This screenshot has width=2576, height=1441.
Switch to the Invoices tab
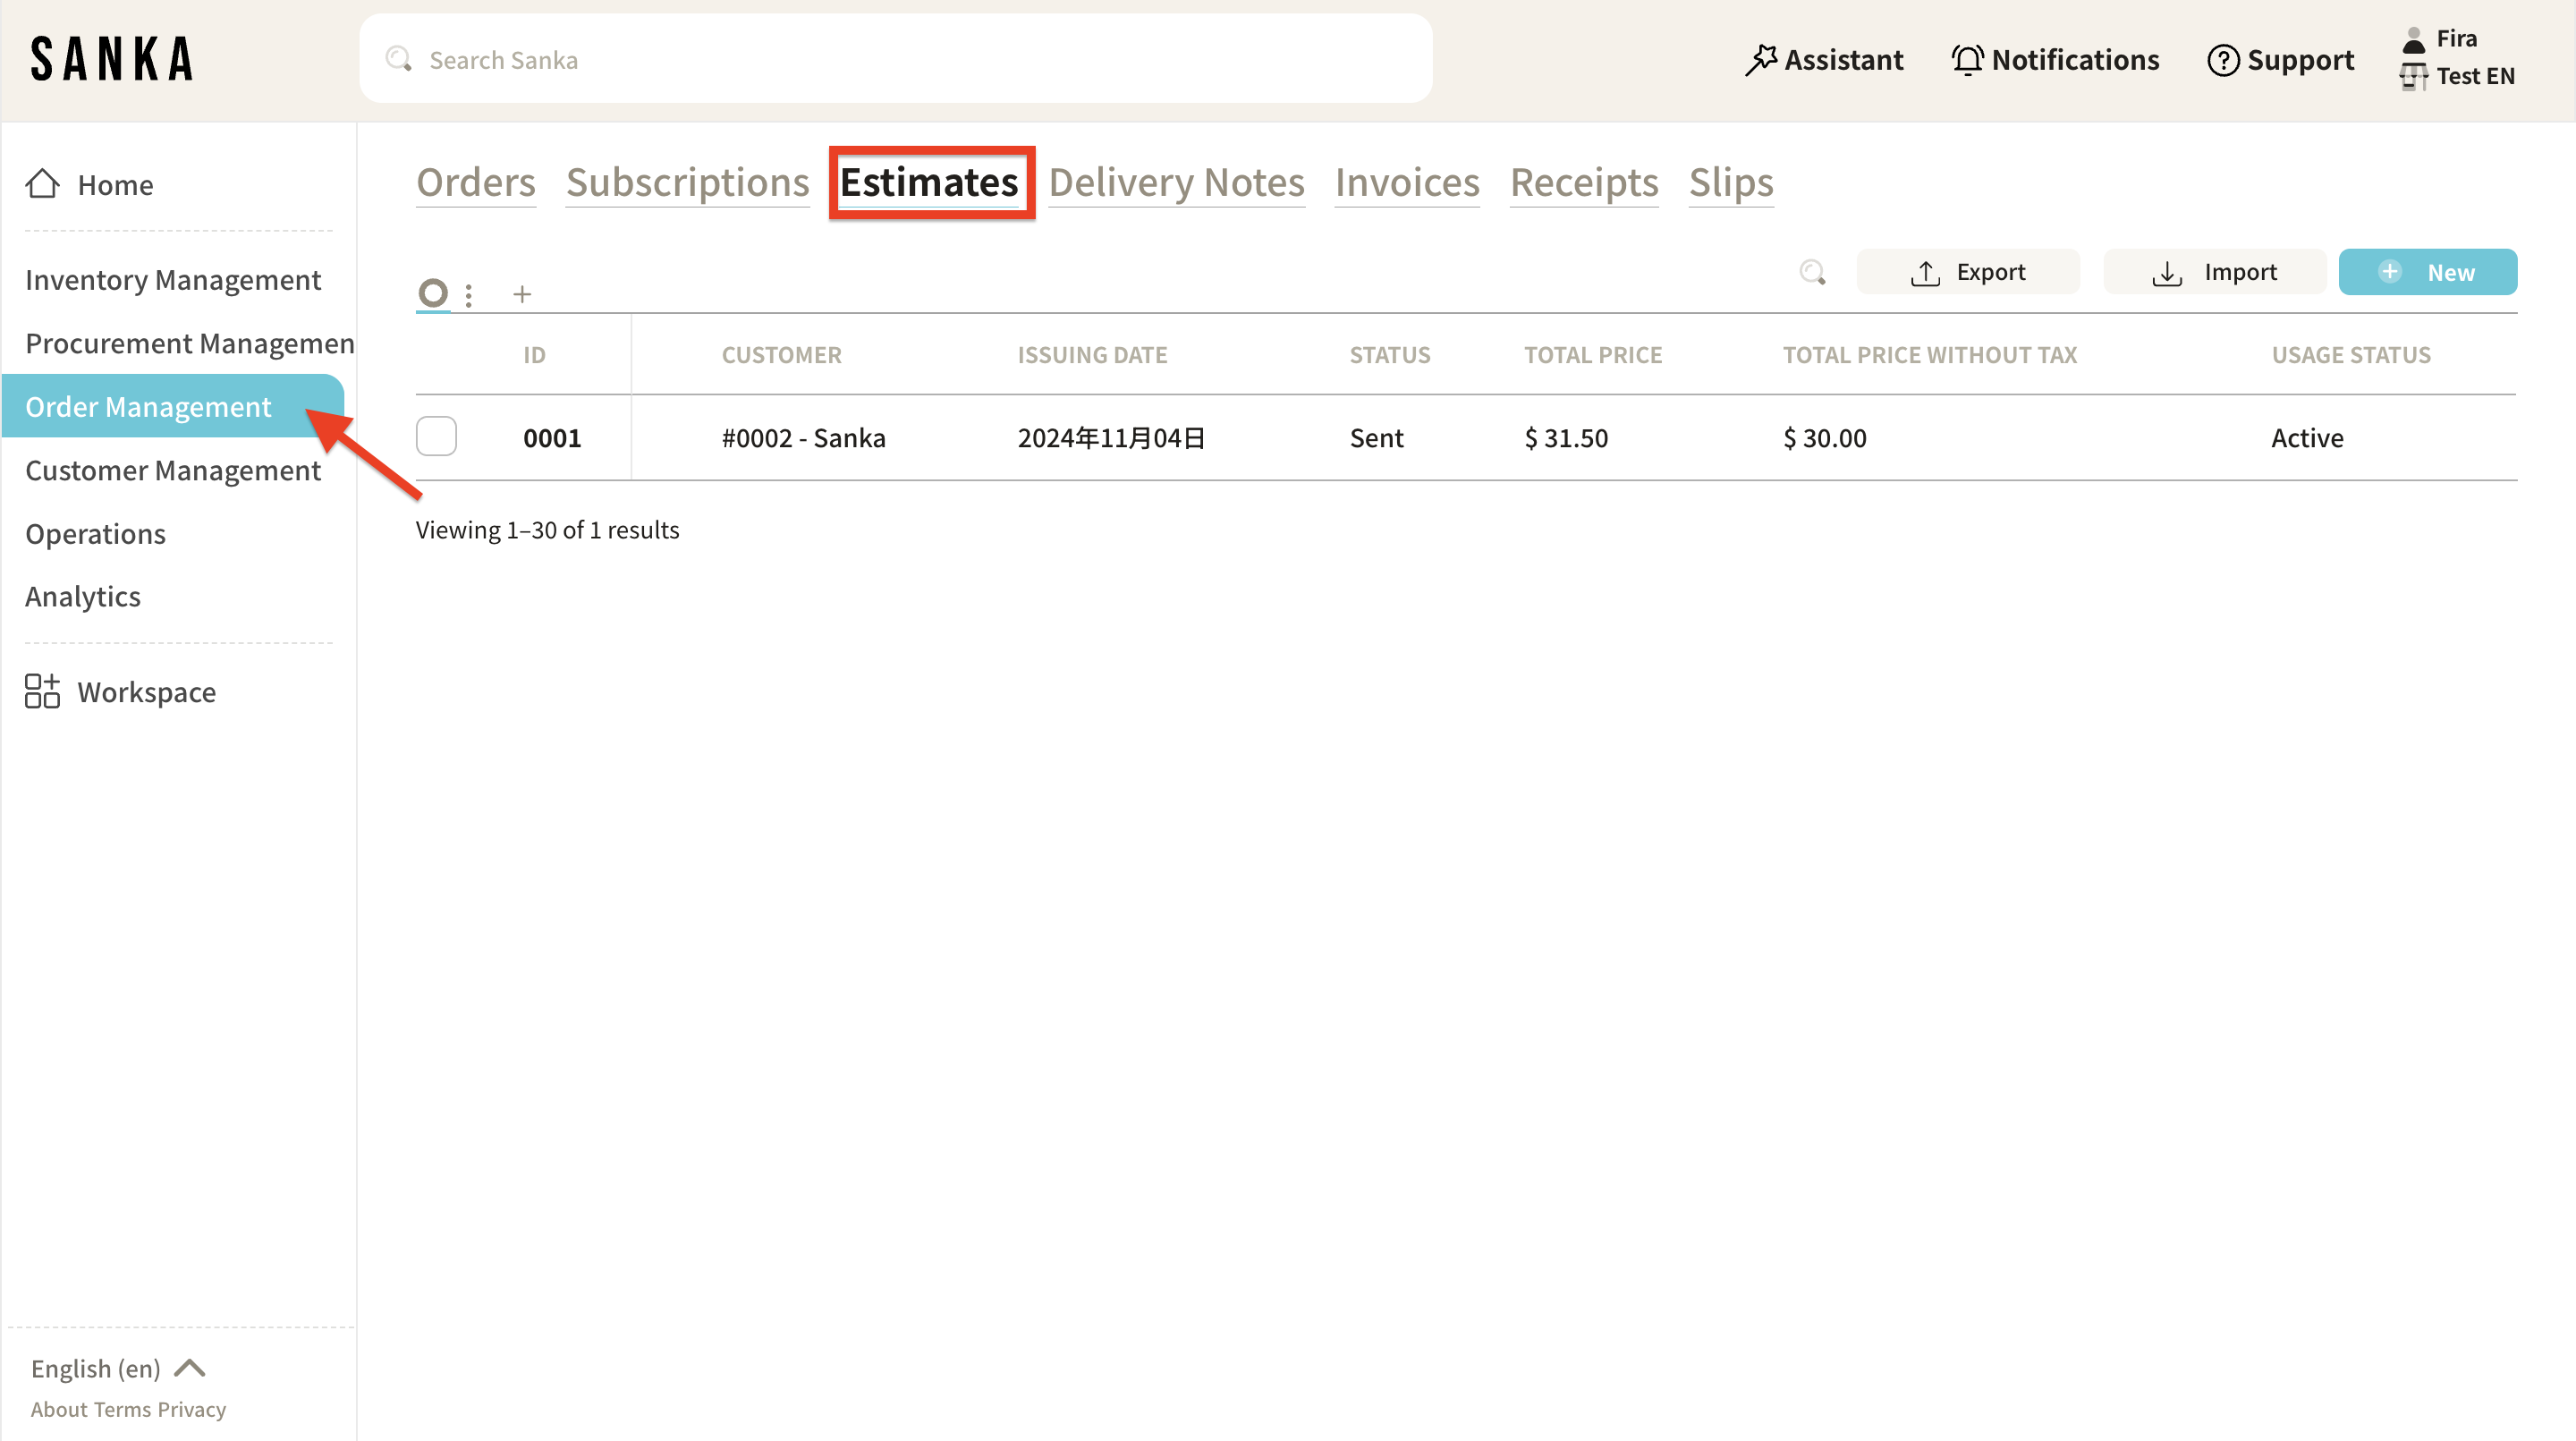[x=1406, y=182]
